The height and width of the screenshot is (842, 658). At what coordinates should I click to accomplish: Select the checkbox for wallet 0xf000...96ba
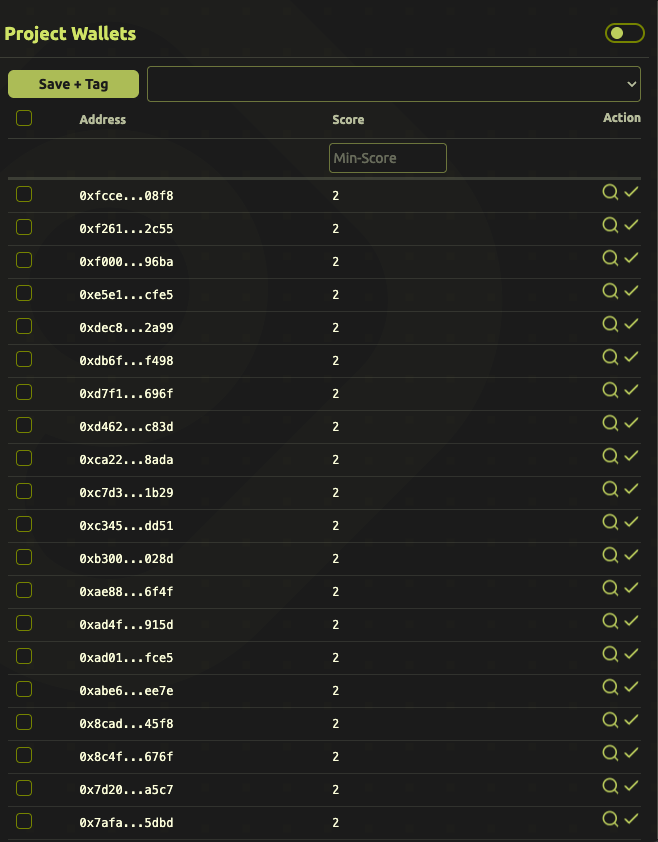coord(24,260)
